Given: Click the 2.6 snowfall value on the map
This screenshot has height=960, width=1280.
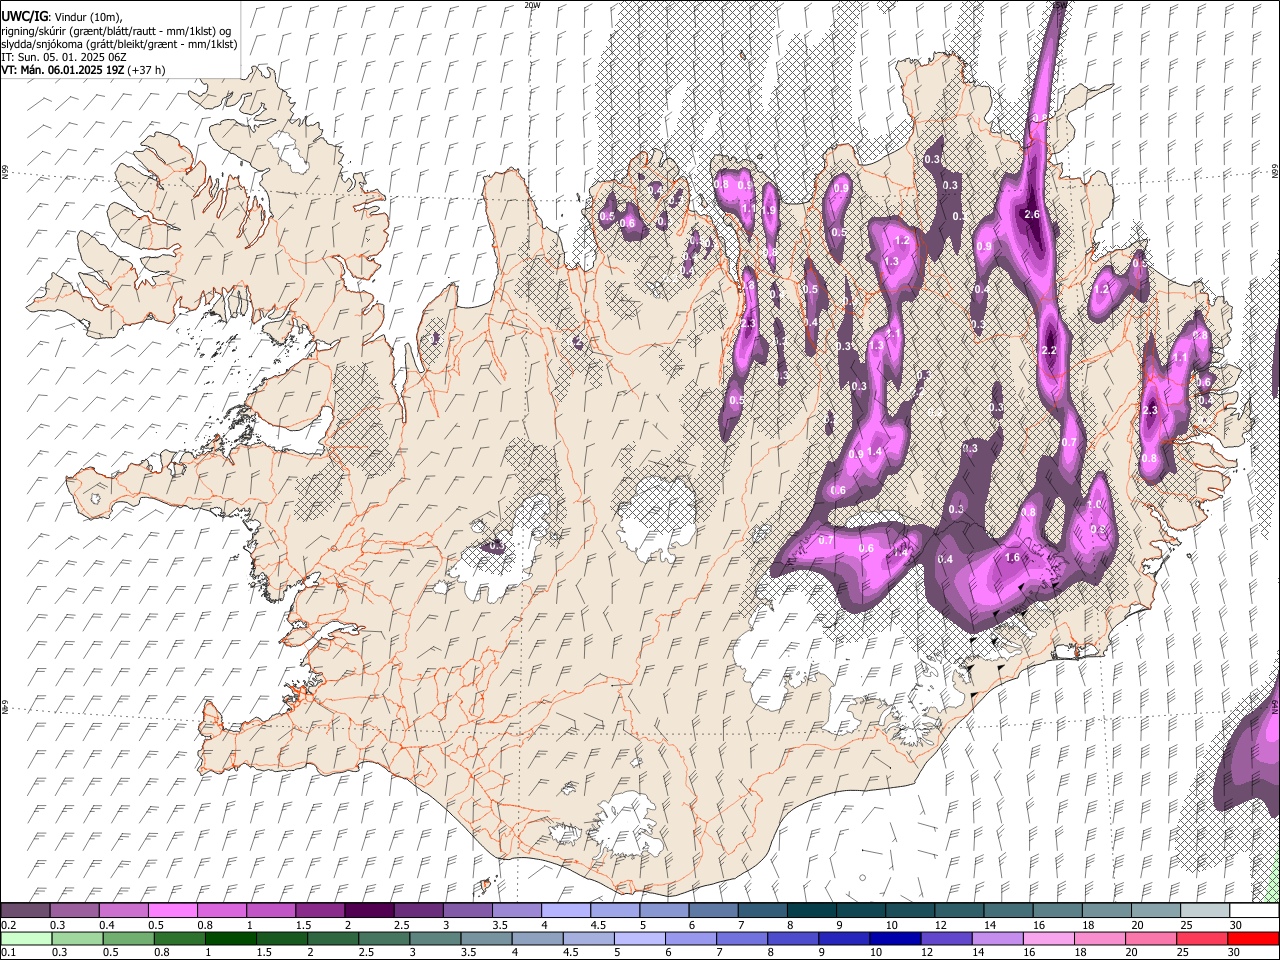Looking at the screenshot, I should (1033, 215).
